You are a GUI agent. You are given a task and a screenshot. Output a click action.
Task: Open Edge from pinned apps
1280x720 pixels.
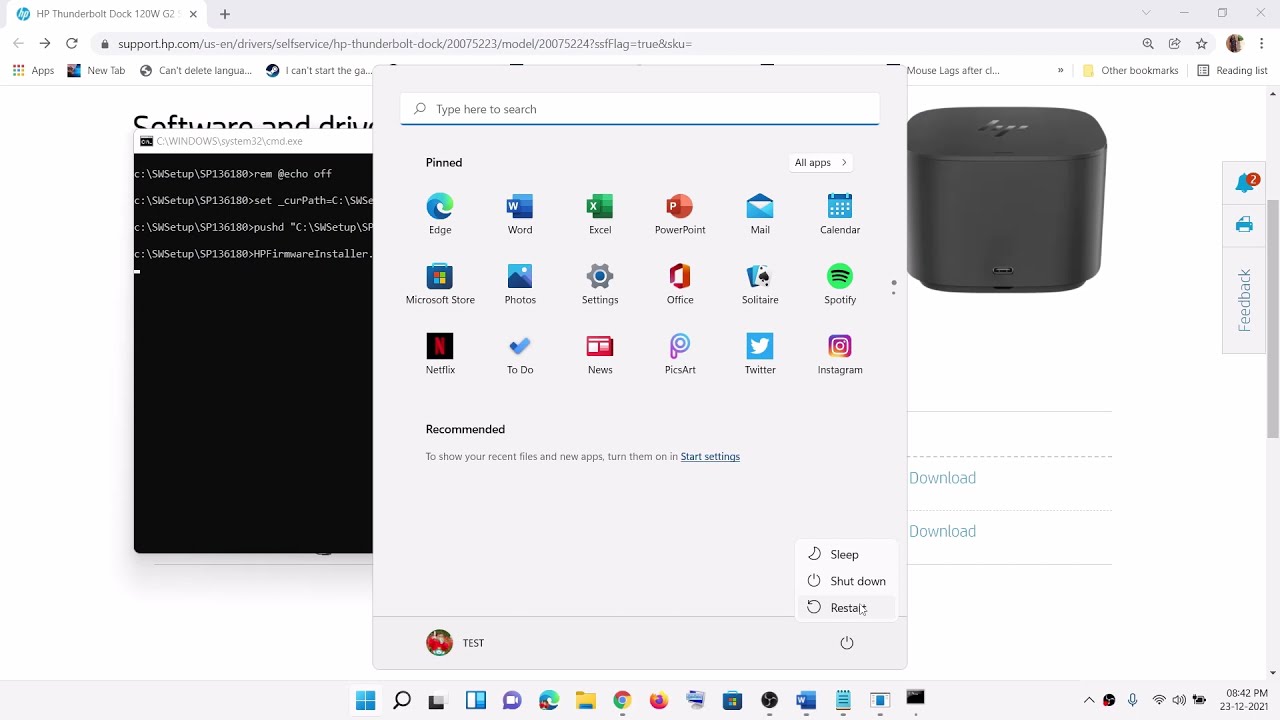coord(440,215)
